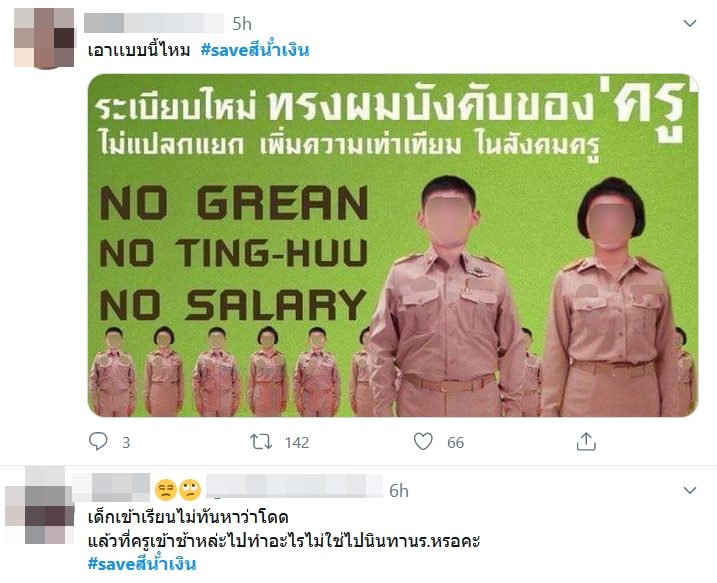The image size is (717, 583).
Task: Open #saveสีน้ำเงิน hashtag in second tweet
Action: coord(142,563)
